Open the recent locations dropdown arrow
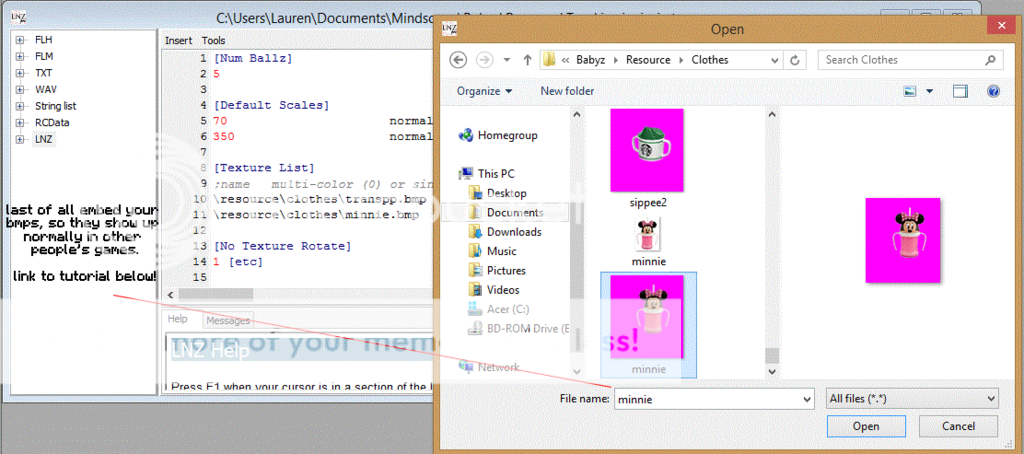The width and height of the screenshot is (1024, 454). point(506,60)
